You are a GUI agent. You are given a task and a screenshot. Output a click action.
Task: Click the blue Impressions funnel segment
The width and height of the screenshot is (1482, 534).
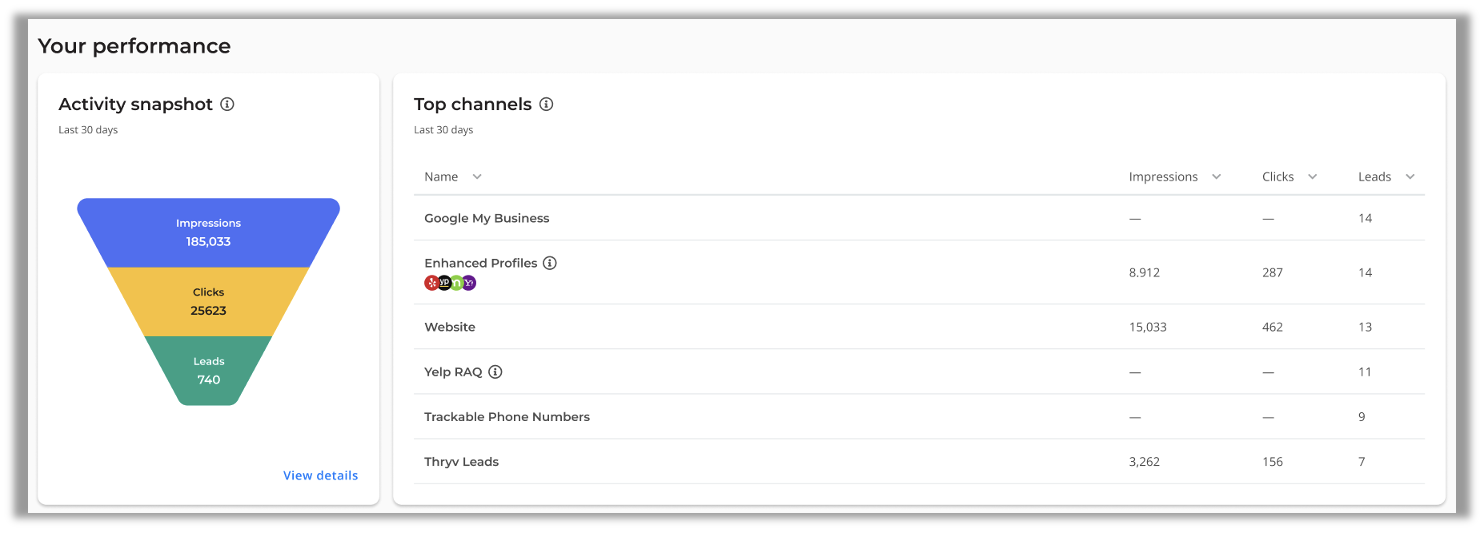[208, 232]
